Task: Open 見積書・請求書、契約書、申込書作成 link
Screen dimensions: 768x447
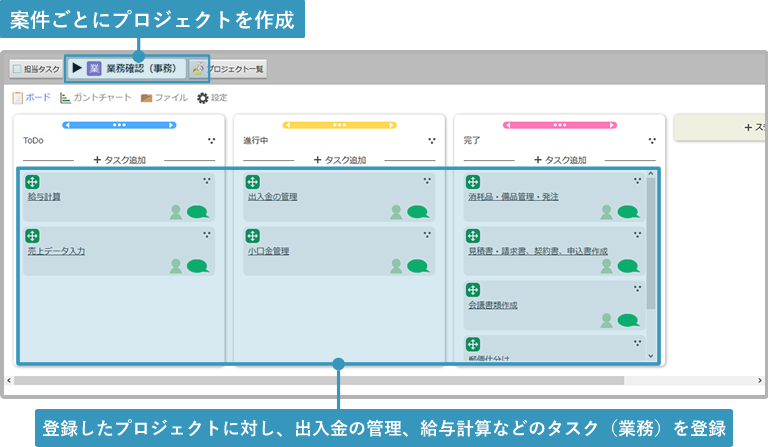Action: pyautogui.click(x=538, y=251)
